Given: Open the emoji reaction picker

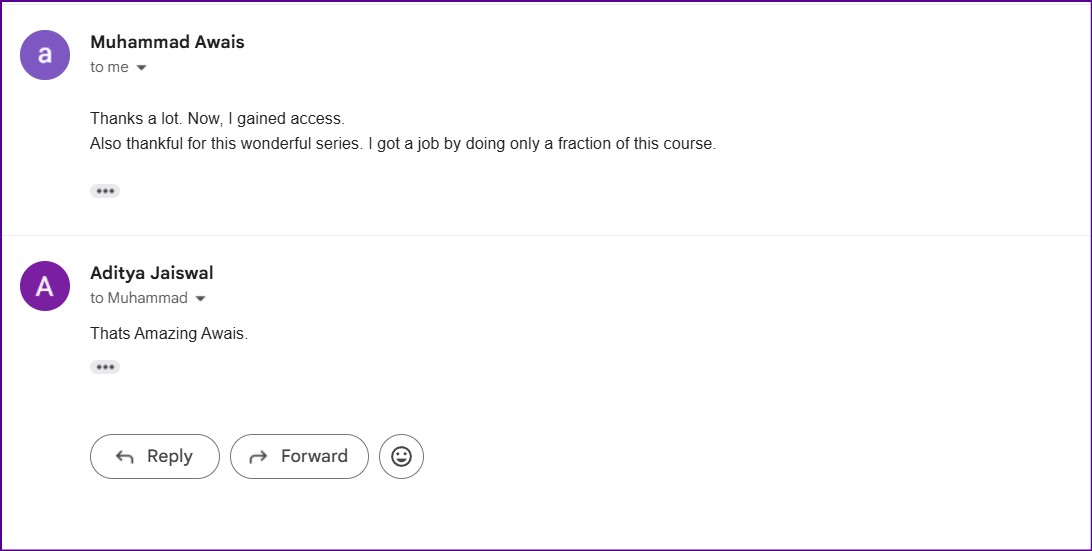Looking at the screenshot, I should click(x=401, y=456).
